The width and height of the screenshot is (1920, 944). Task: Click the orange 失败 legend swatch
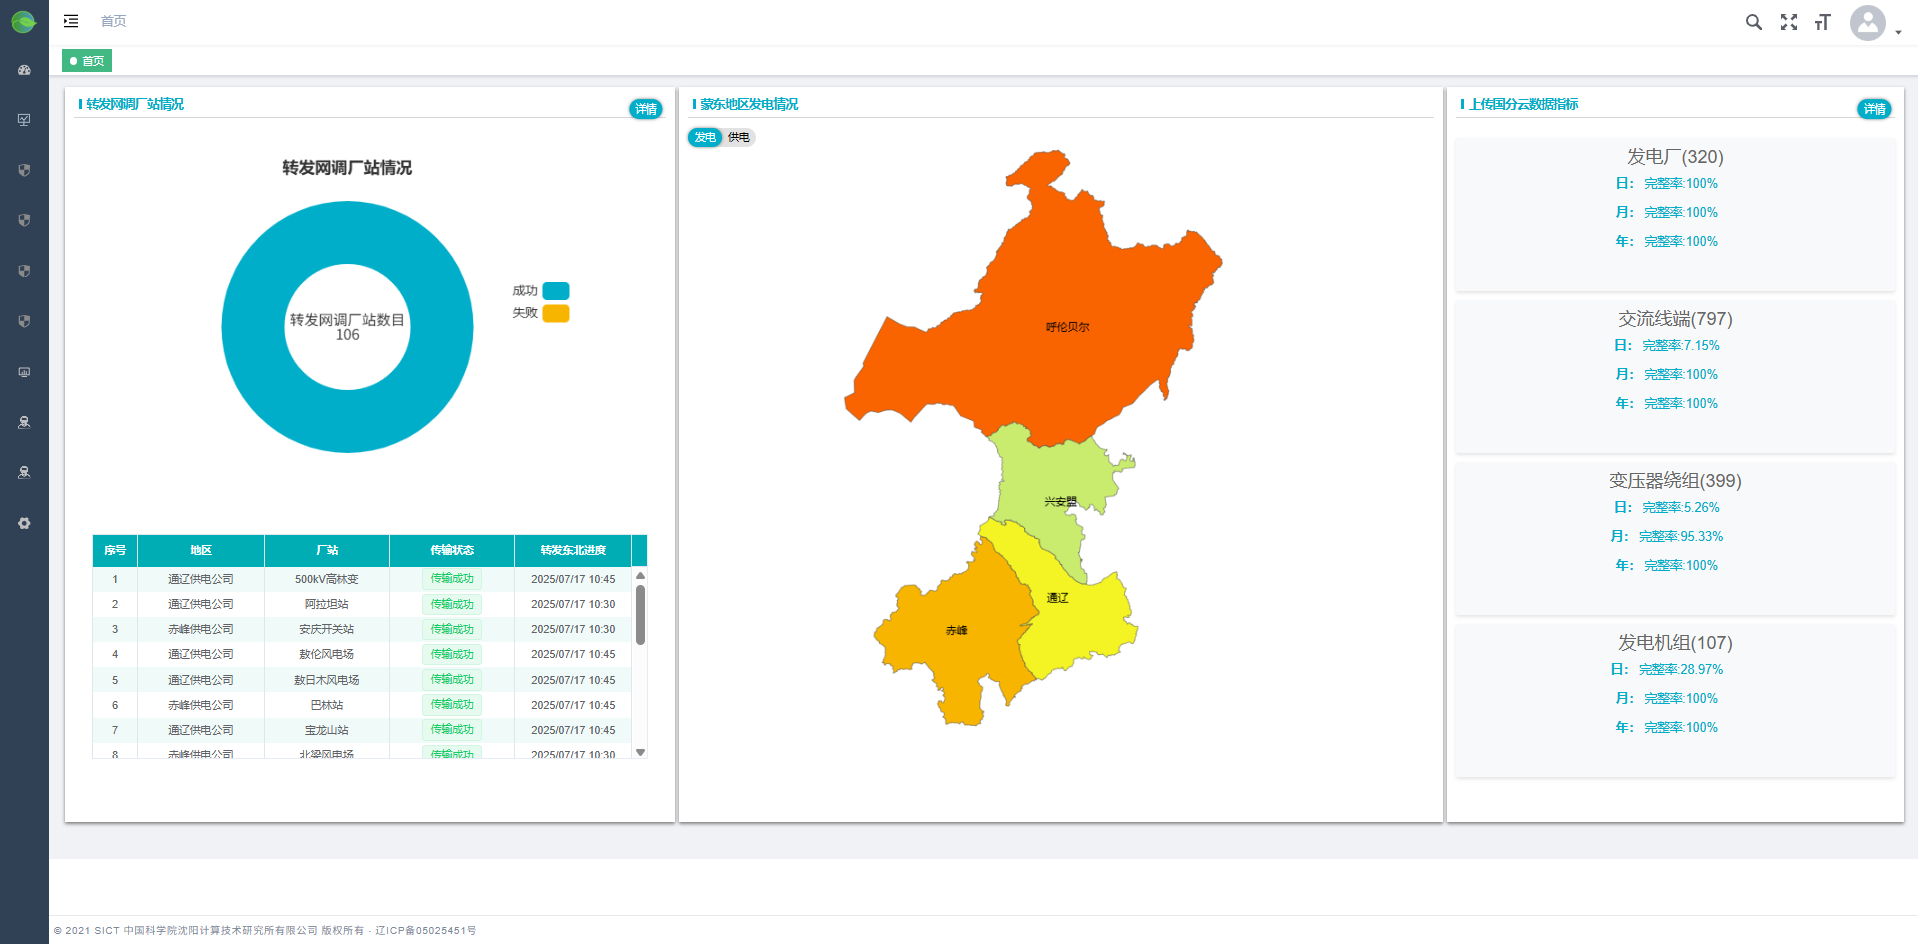tap(555, 314)
